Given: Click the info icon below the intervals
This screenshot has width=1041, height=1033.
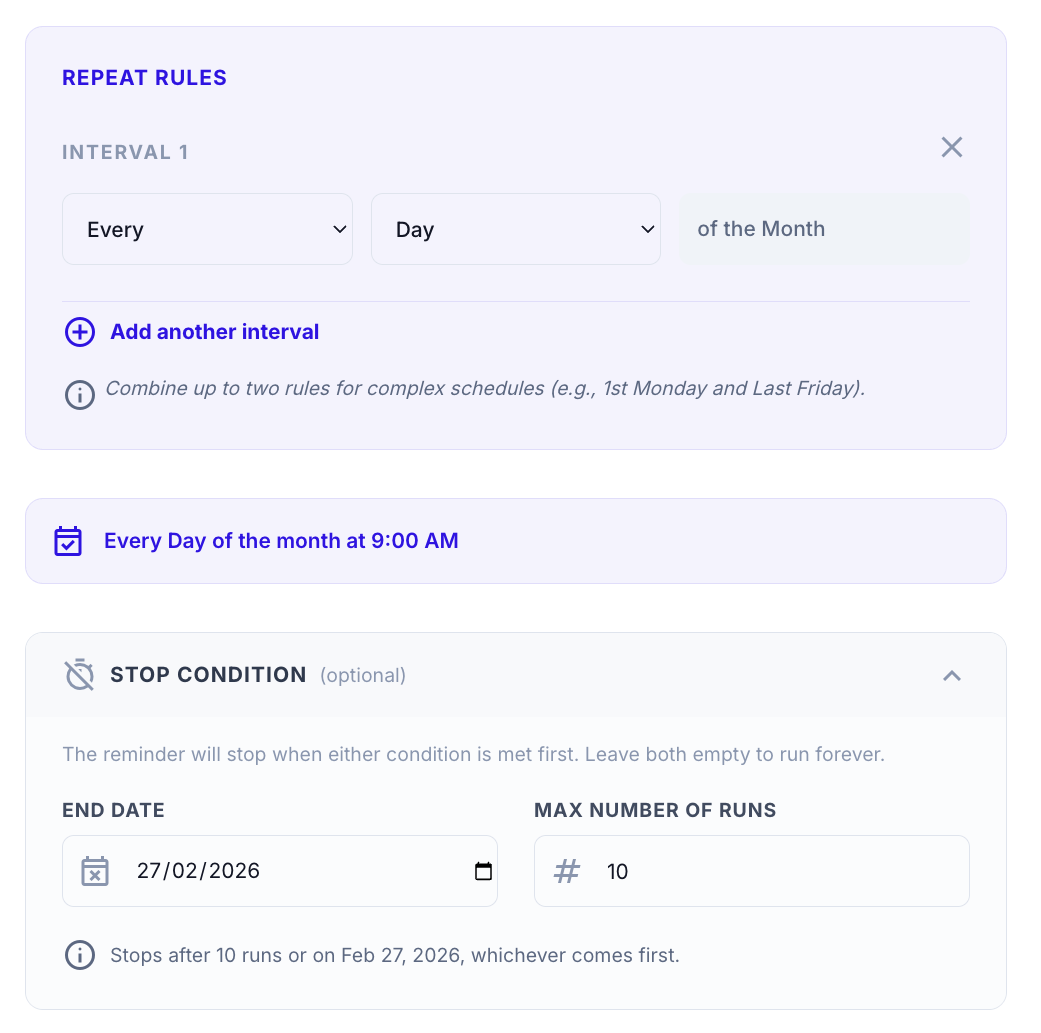Looking at the screenshot, I should [80, 395].
